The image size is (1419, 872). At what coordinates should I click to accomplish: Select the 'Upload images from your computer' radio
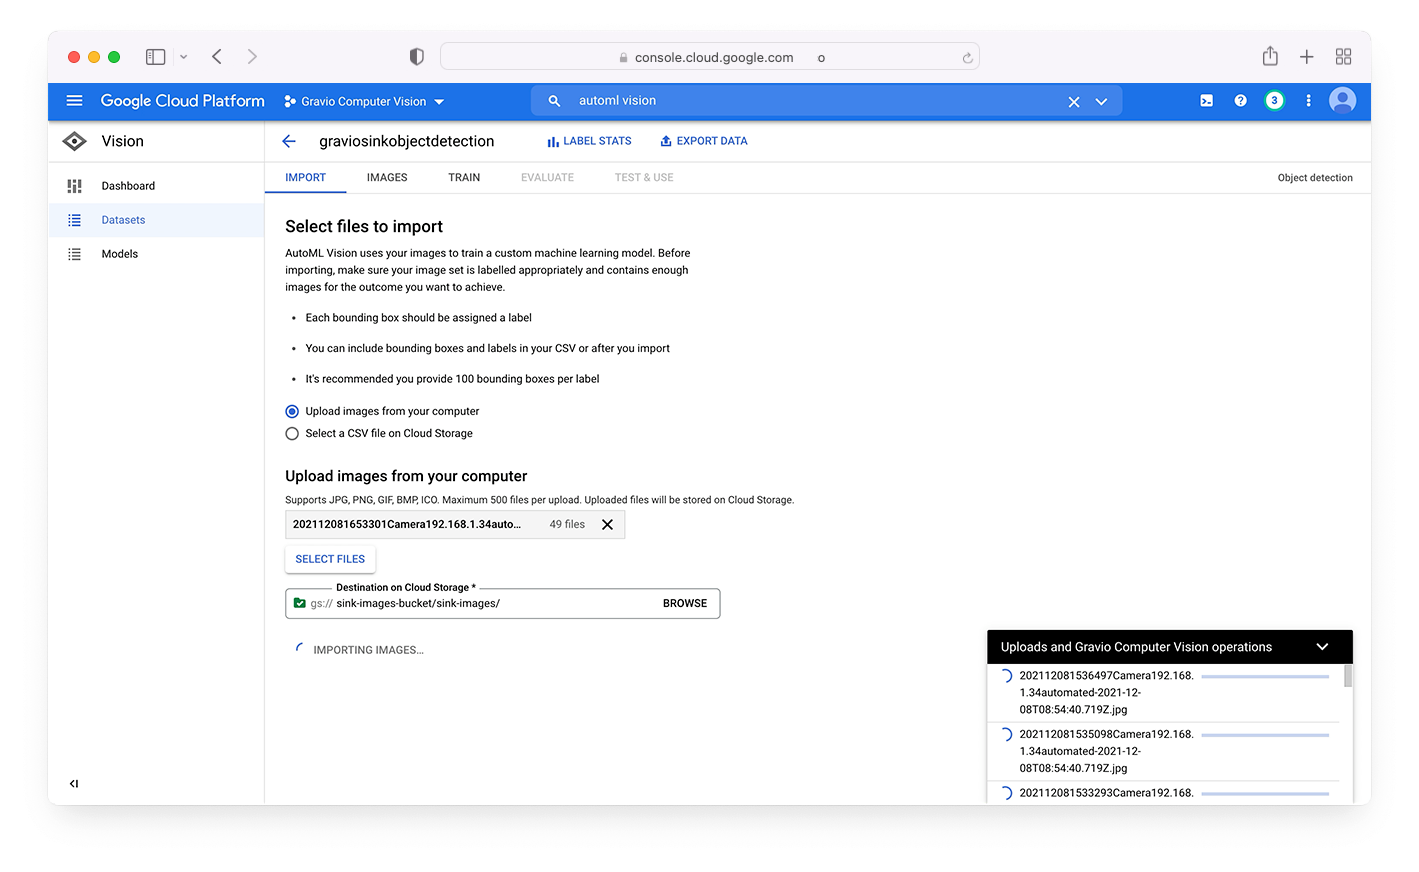tap(292, 411)
